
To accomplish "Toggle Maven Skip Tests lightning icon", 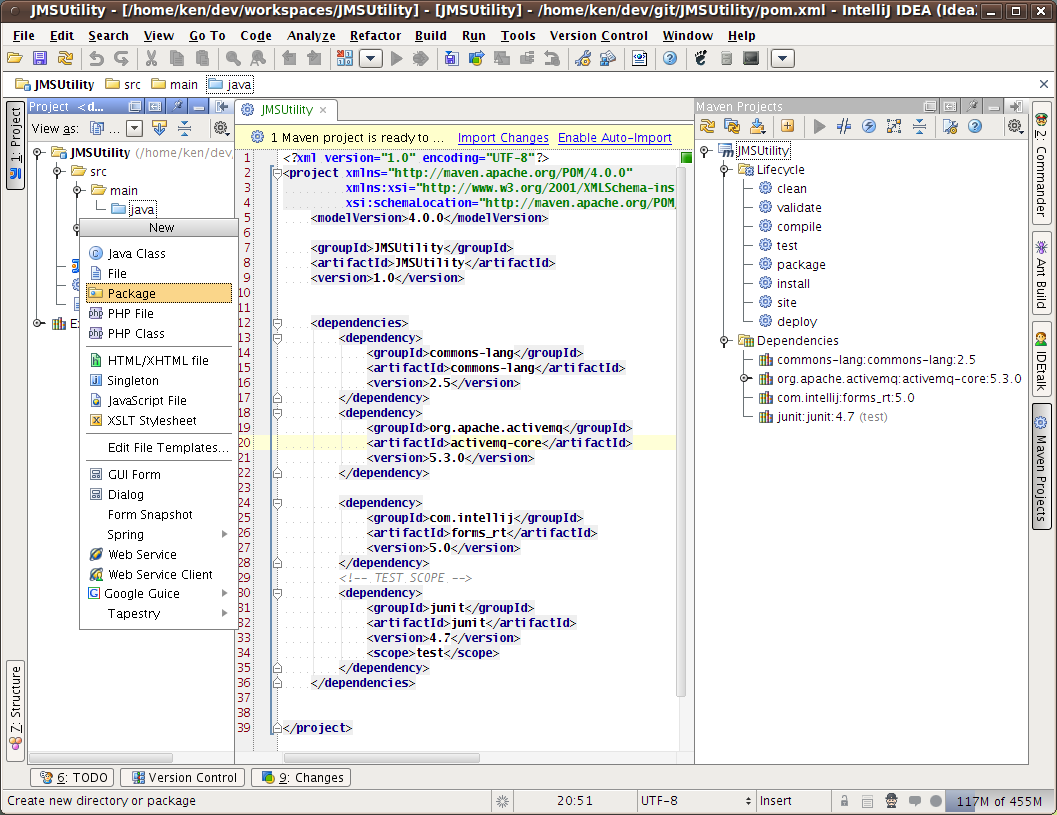I will (869, 126).
